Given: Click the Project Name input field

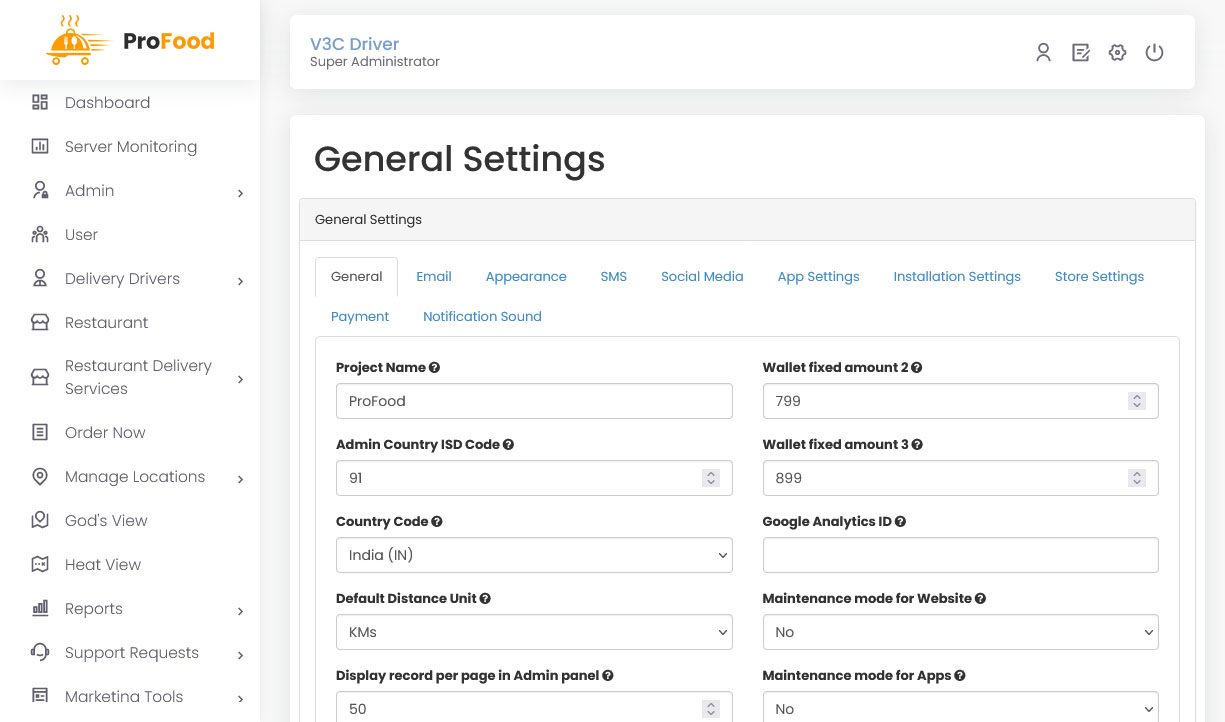Looking at the screenshot, I should click(534, 402).
